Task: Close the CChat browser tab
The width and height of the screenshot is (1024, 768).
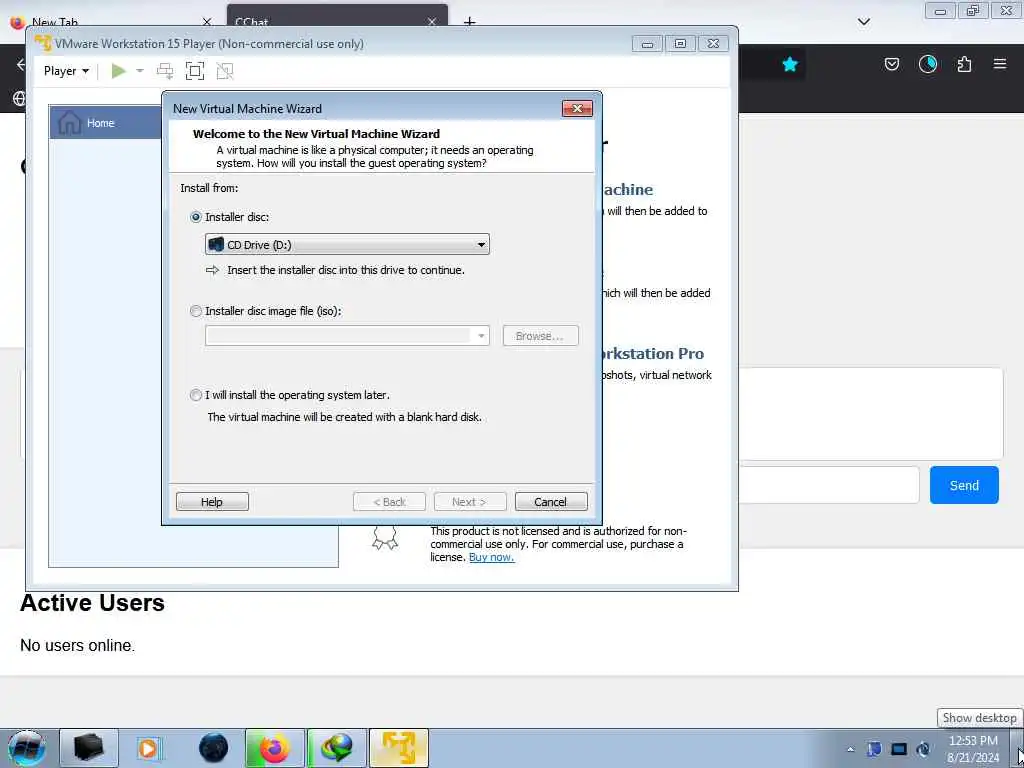Action: (432, 22)
